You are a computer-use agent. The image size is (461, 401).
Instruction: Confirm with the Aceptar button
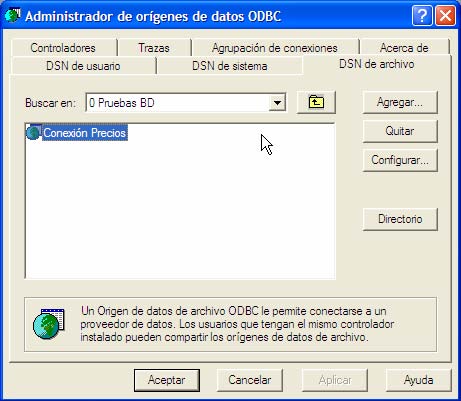(167, 380)
